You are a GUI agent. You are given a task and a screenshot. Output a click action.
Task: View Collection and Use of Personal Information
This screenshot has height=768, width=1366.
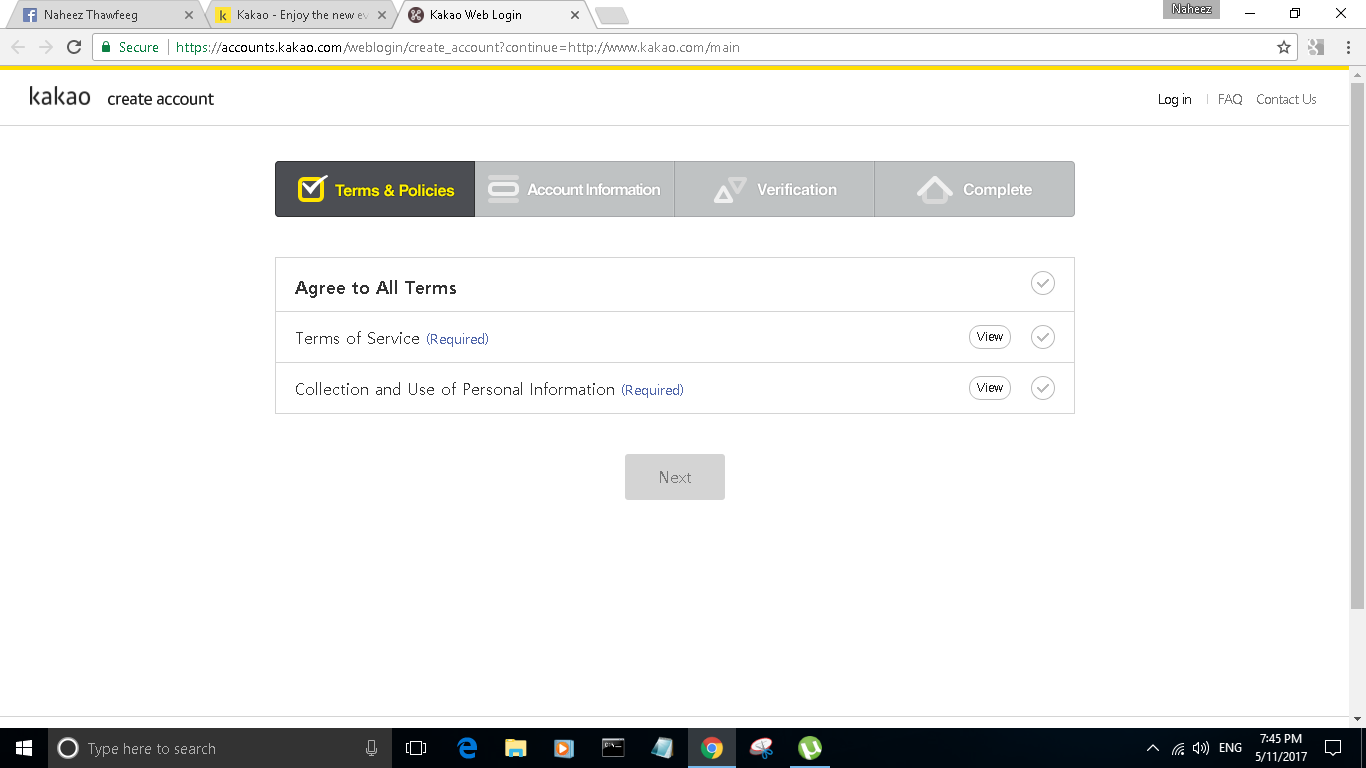[990, 388]
